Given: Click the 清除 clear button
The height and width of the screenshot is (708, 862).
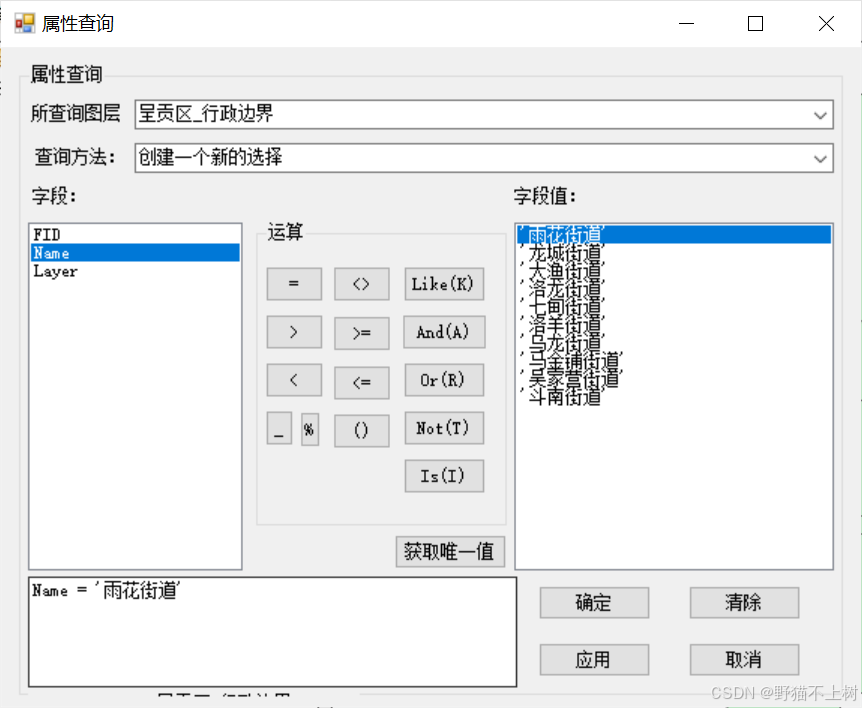Looking at the screenshot, I should click(744, 602).
